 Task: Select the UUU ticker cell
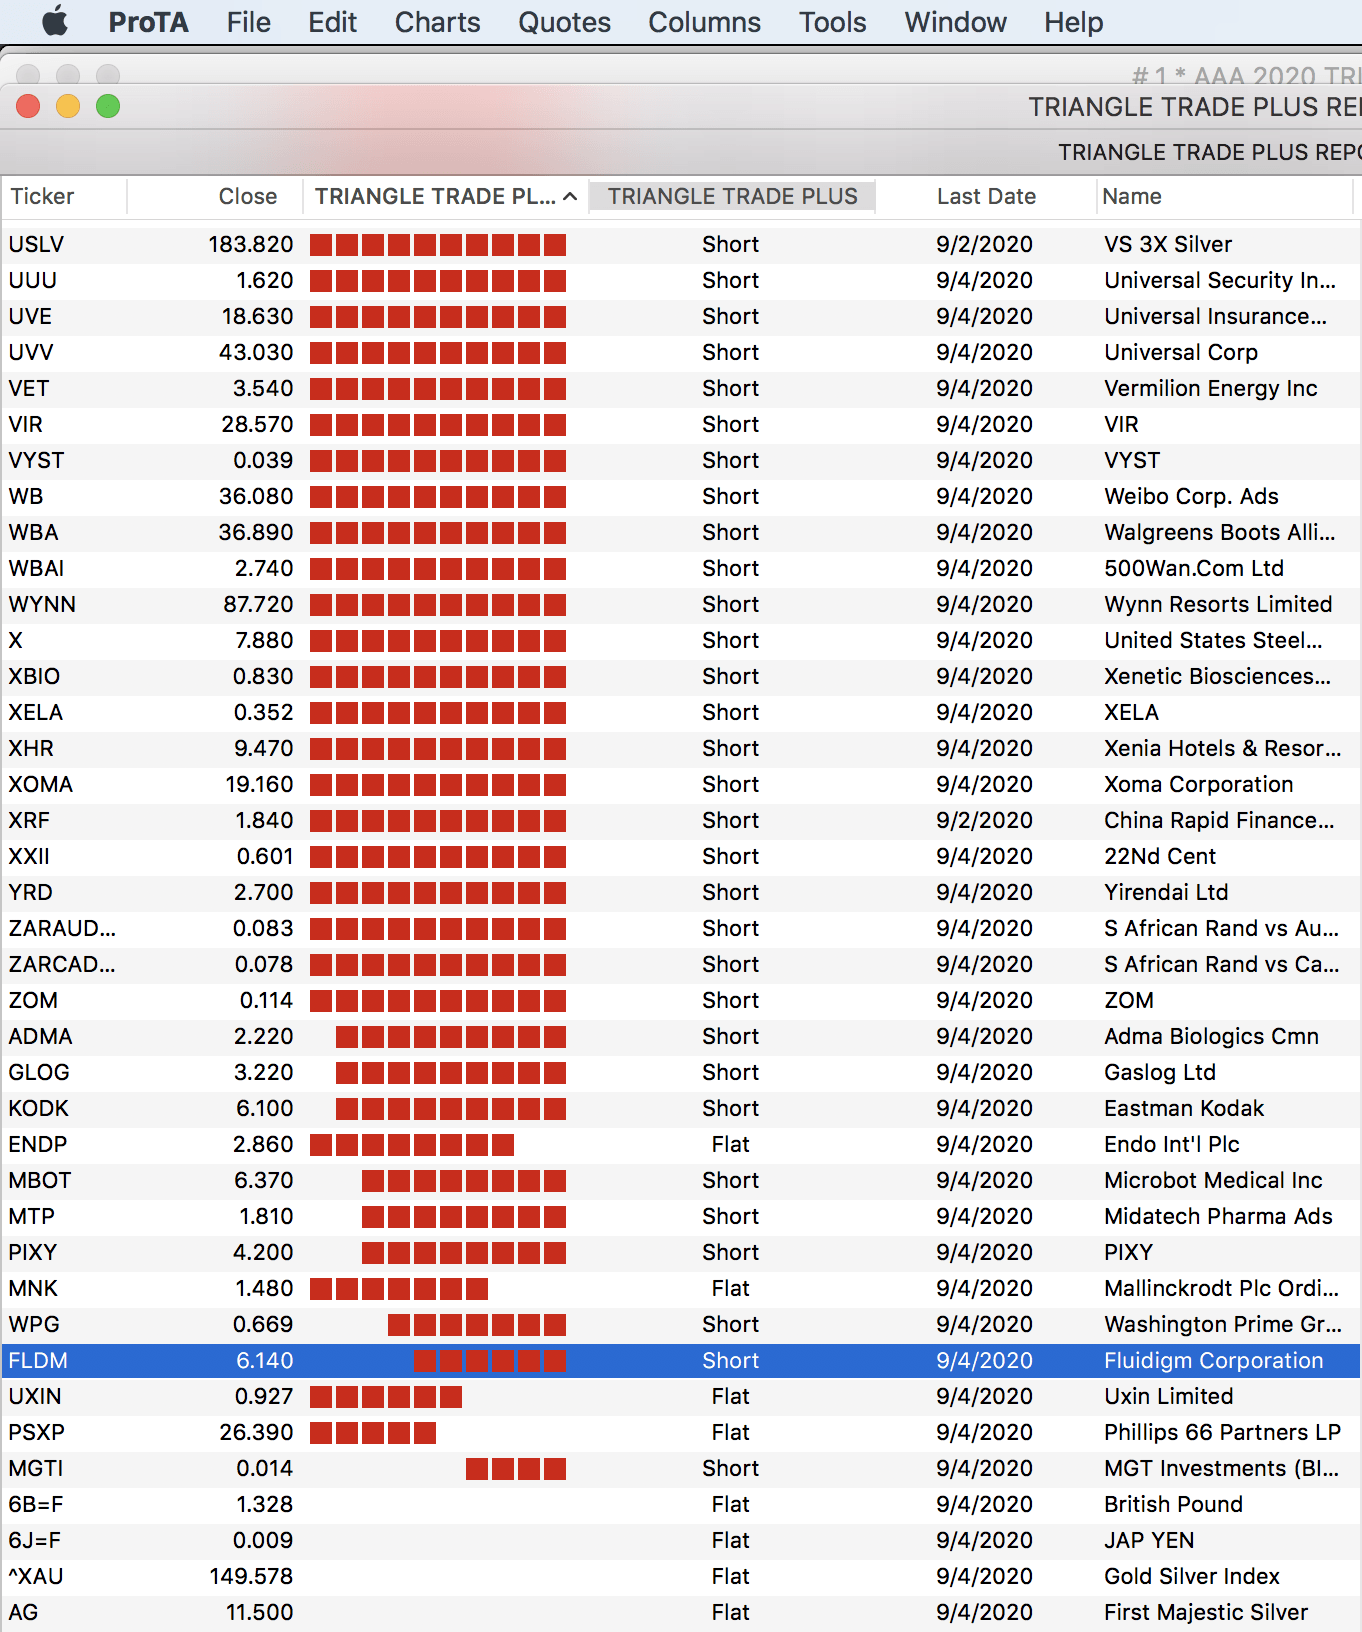[x=32, y=280]
